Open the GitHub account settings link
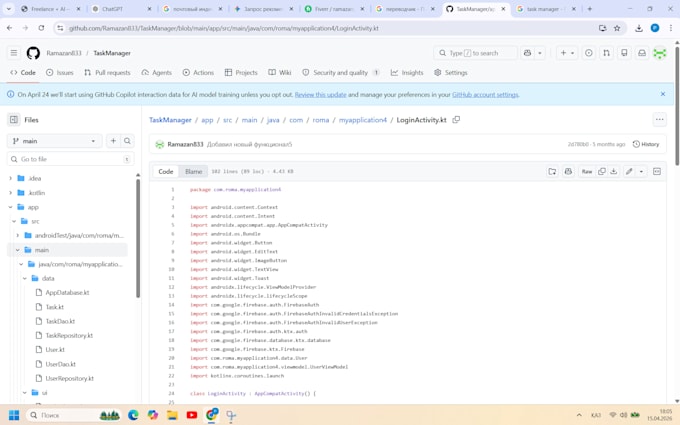 [x=485, y=95]
